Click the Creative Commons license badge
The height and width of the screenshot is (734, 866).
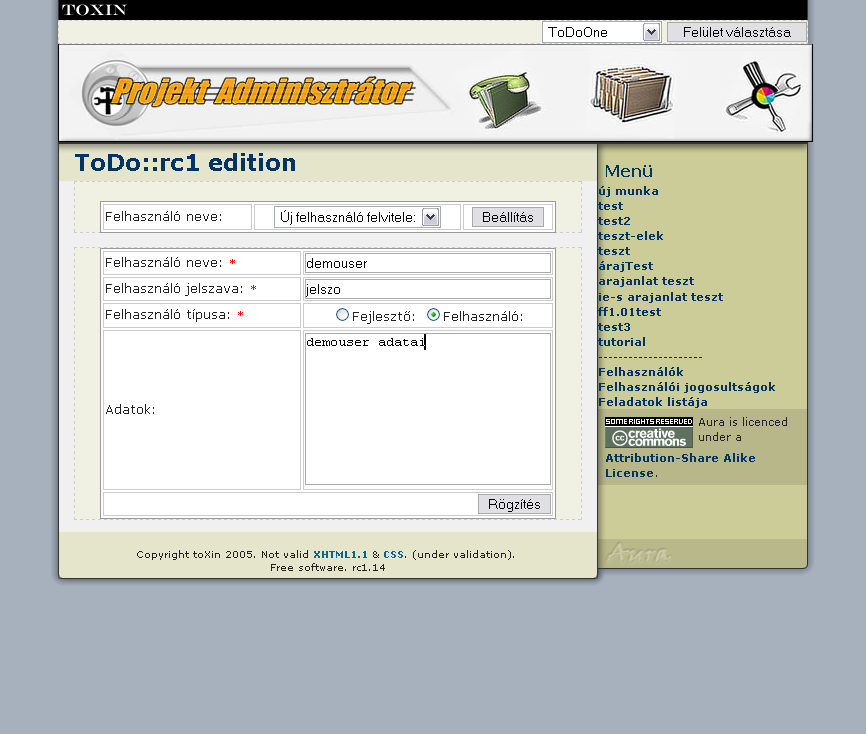(648, 432)
